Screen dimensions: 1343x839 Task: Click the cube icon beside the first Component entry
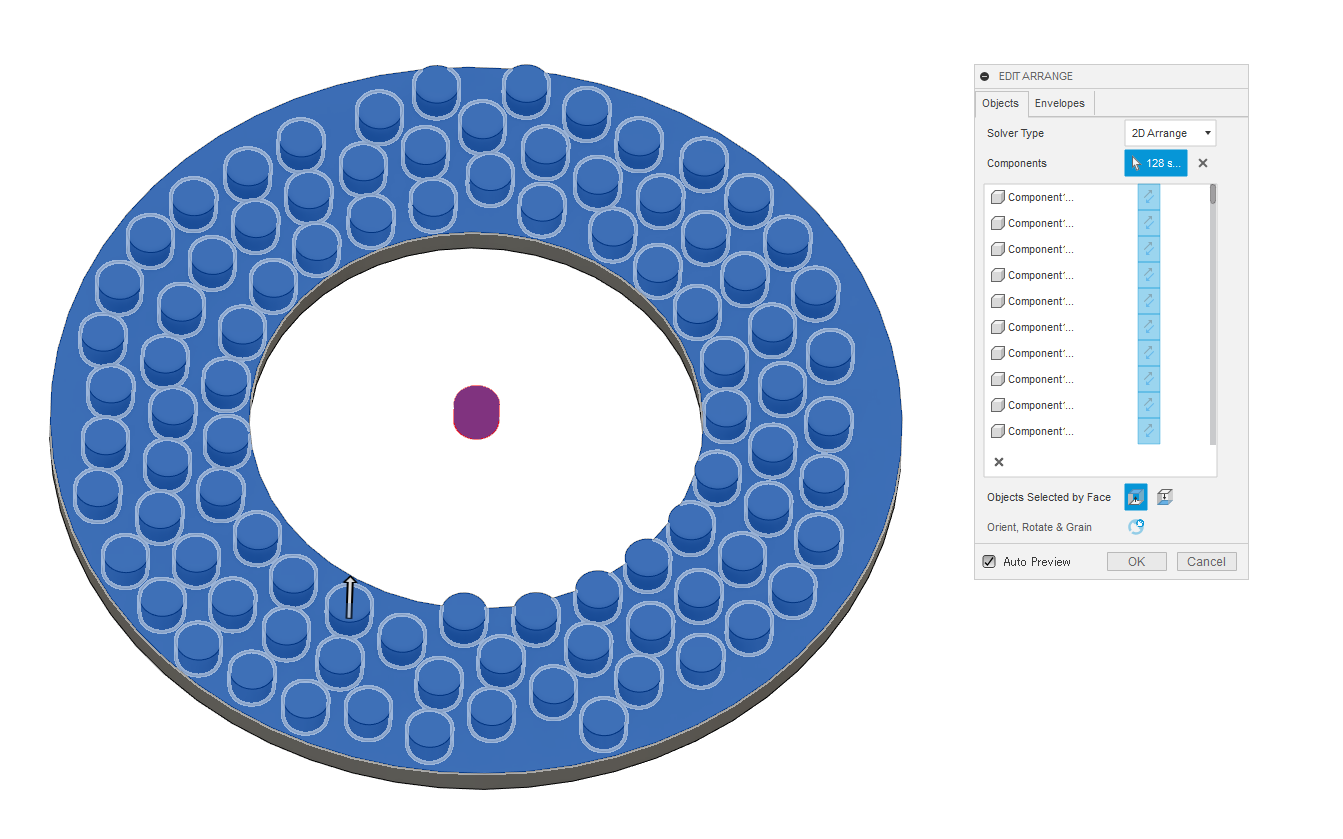pos(997,197)
